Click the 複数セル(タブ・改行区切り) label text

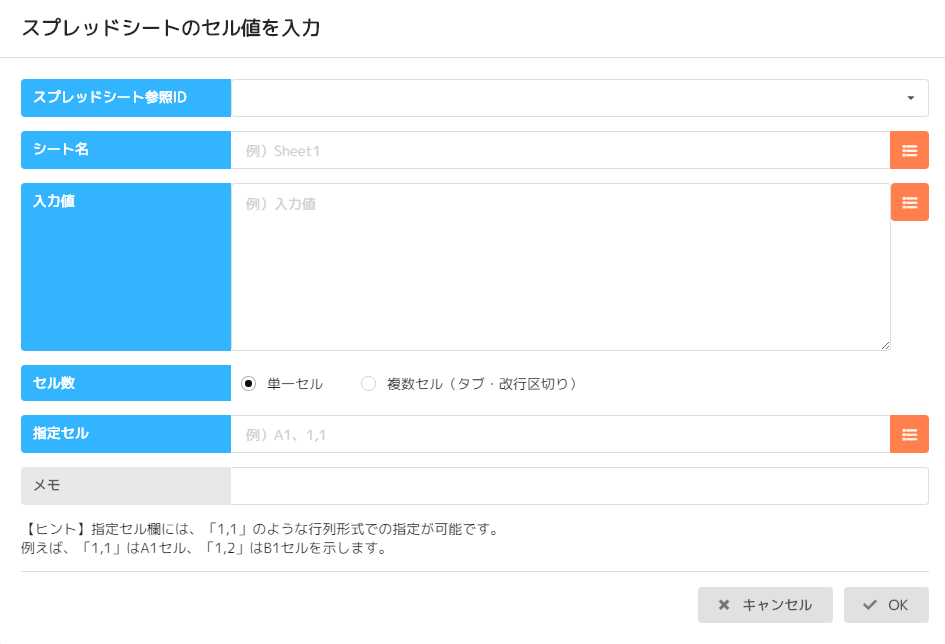(x=482, y=383)
